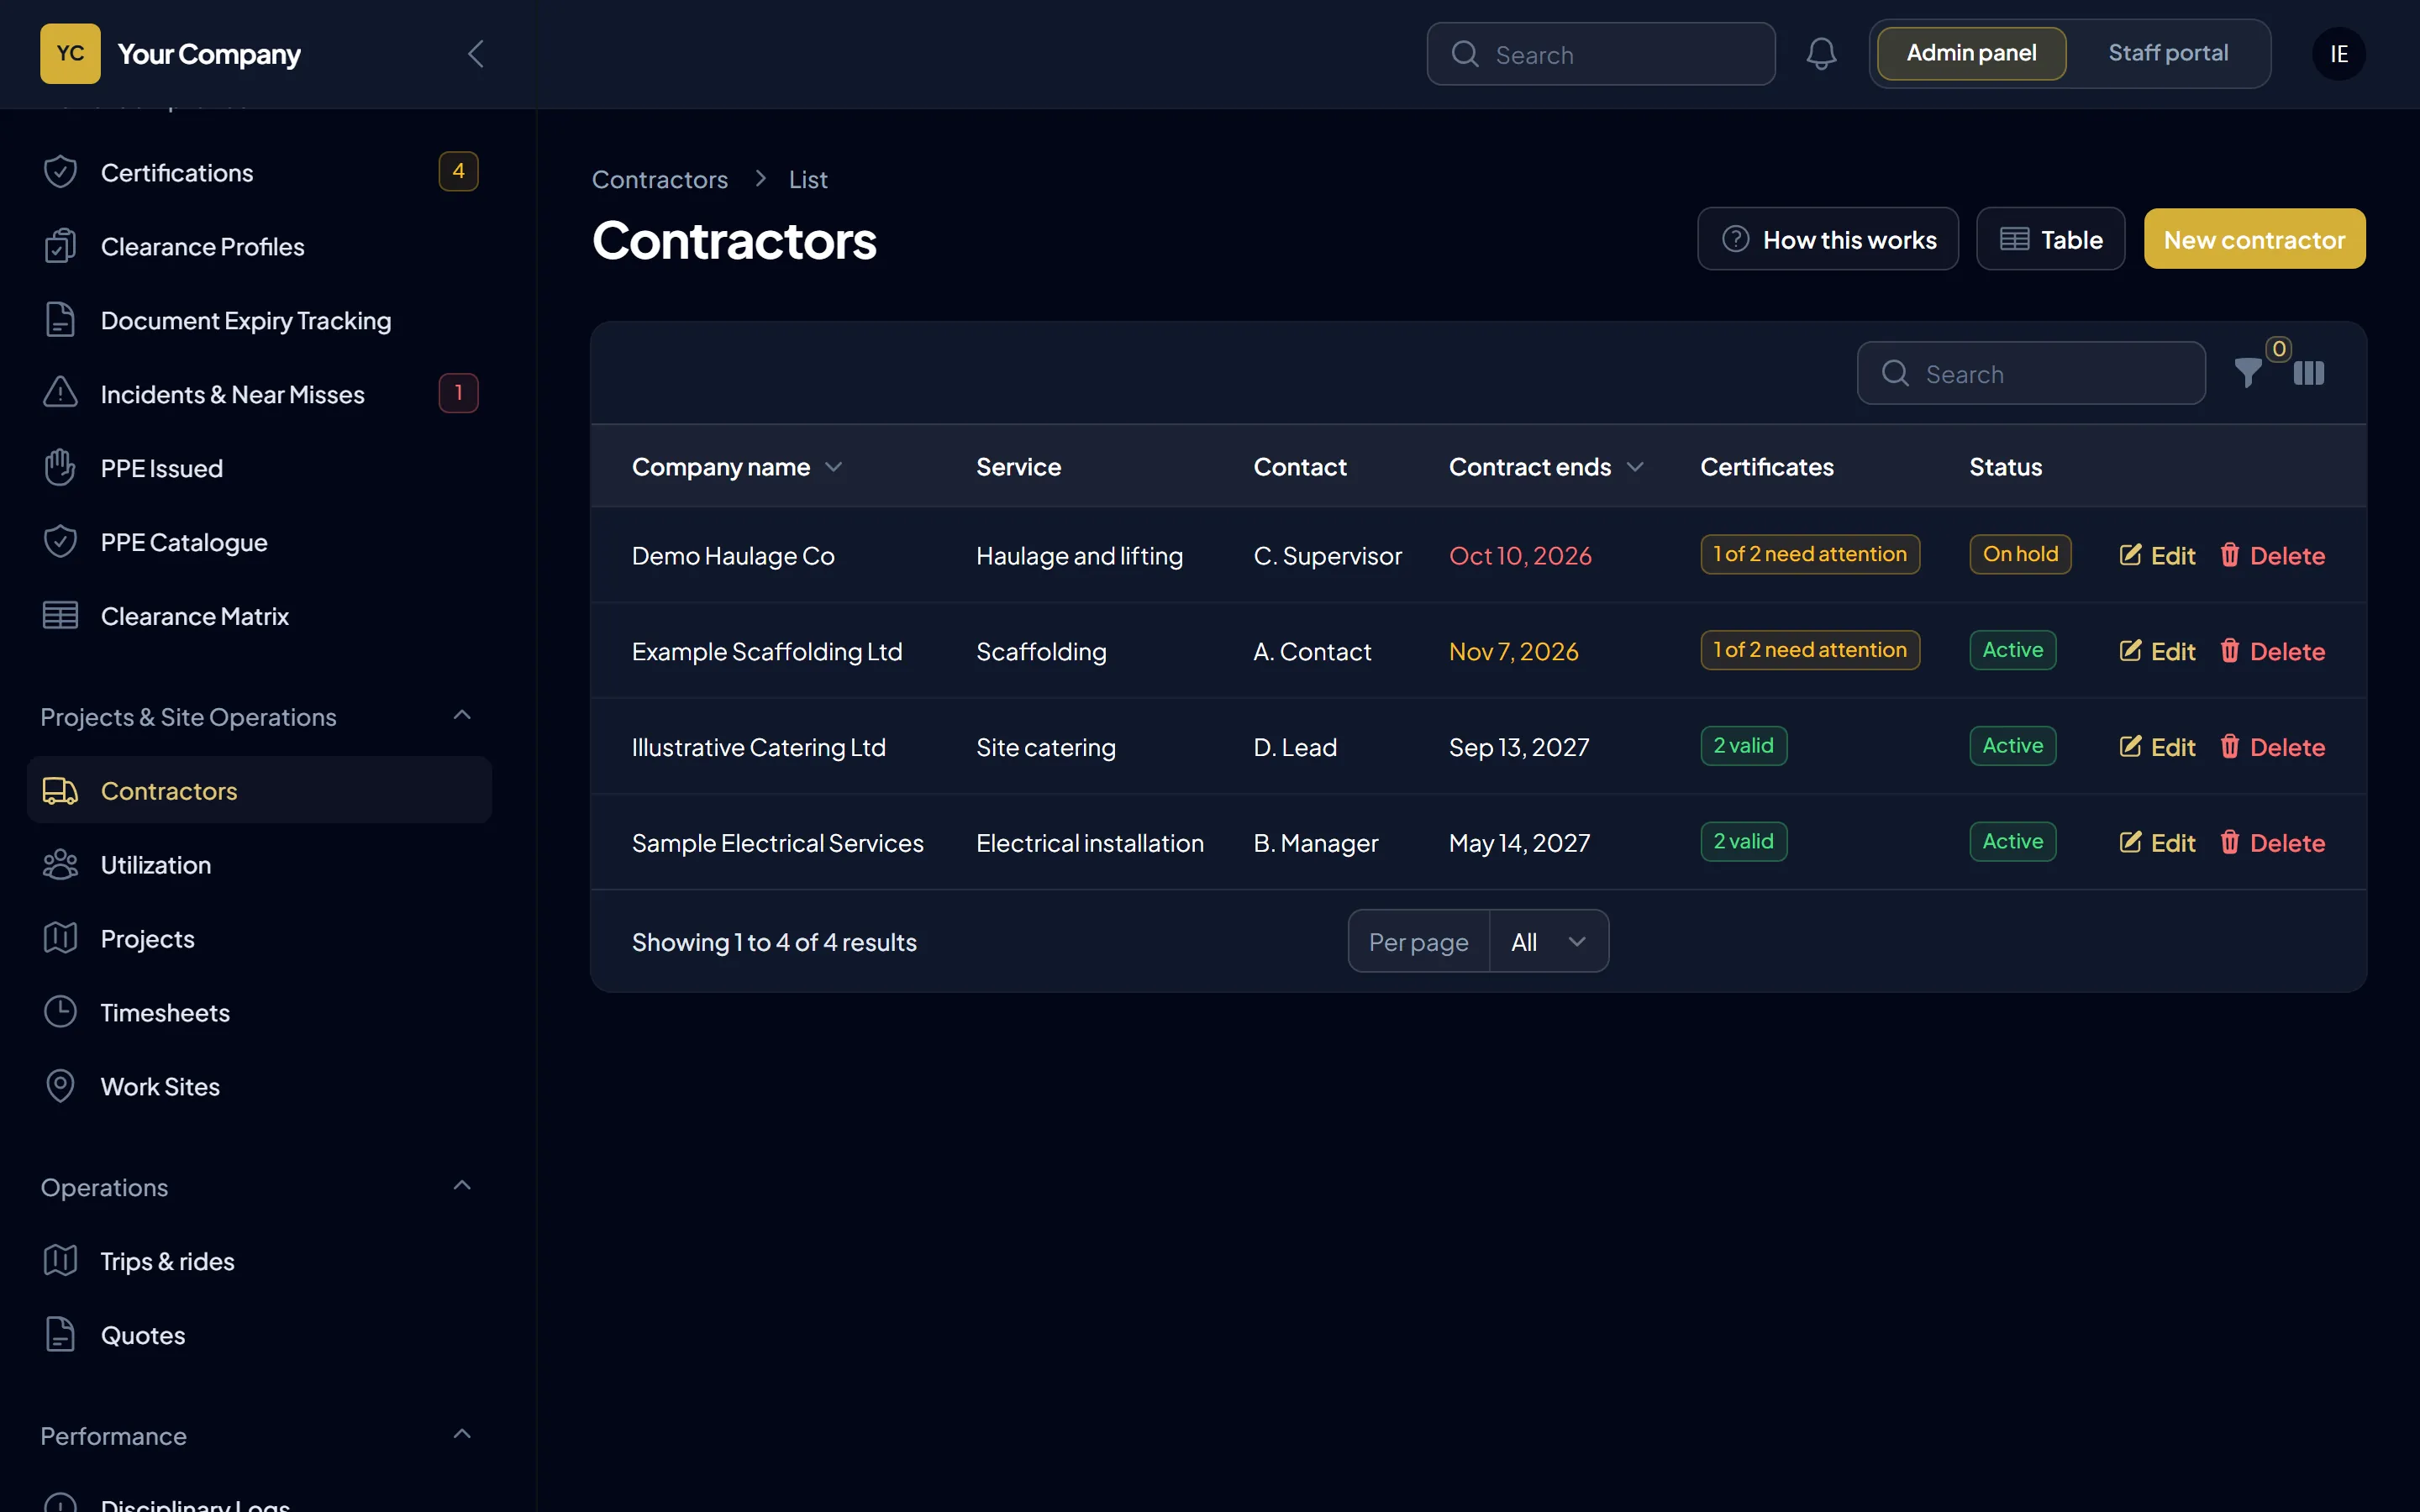This screenshot has height=1512, width=2420.
Task: Edit Demo Haulage Co row
Action: [x=2157, y=555]
